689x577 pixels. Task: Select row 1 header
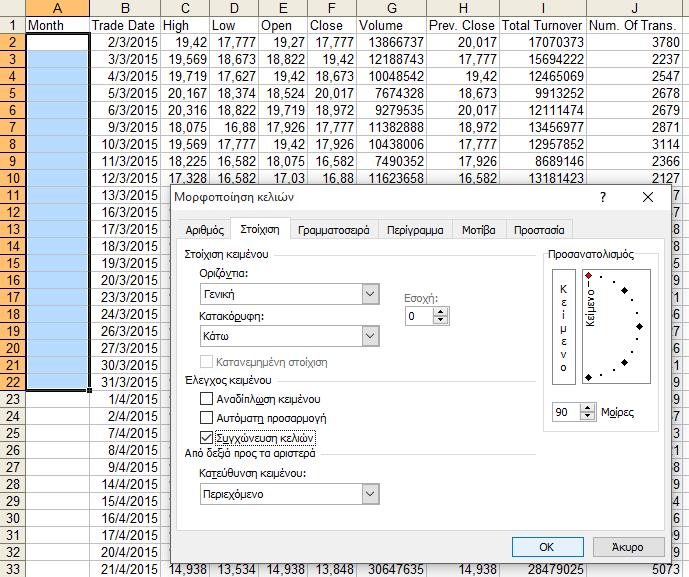[x=12, y=25]
